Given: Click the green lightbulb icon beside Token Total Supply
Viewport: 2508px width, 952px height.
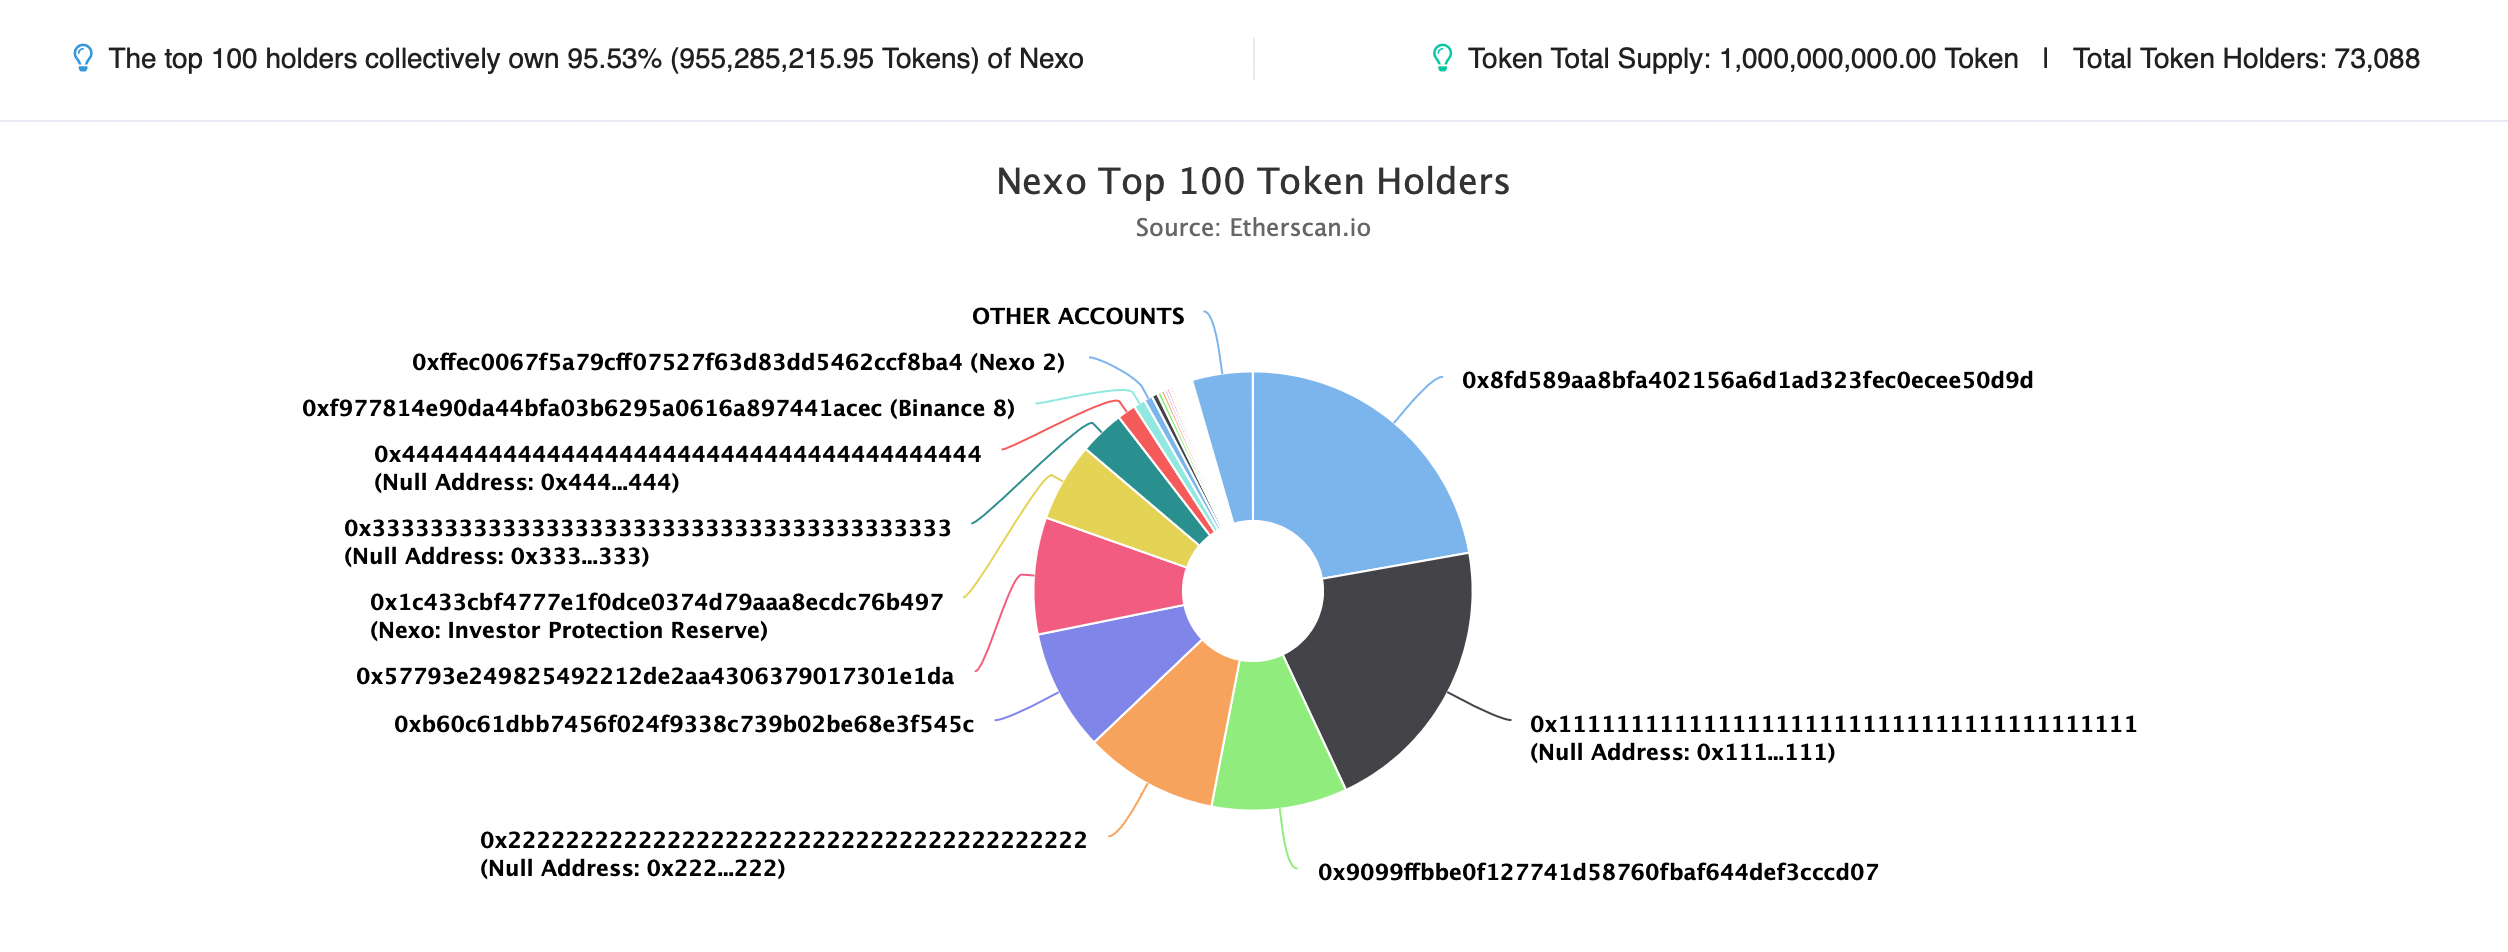Looking at the screenshot, I should [x=1442, y=58].
